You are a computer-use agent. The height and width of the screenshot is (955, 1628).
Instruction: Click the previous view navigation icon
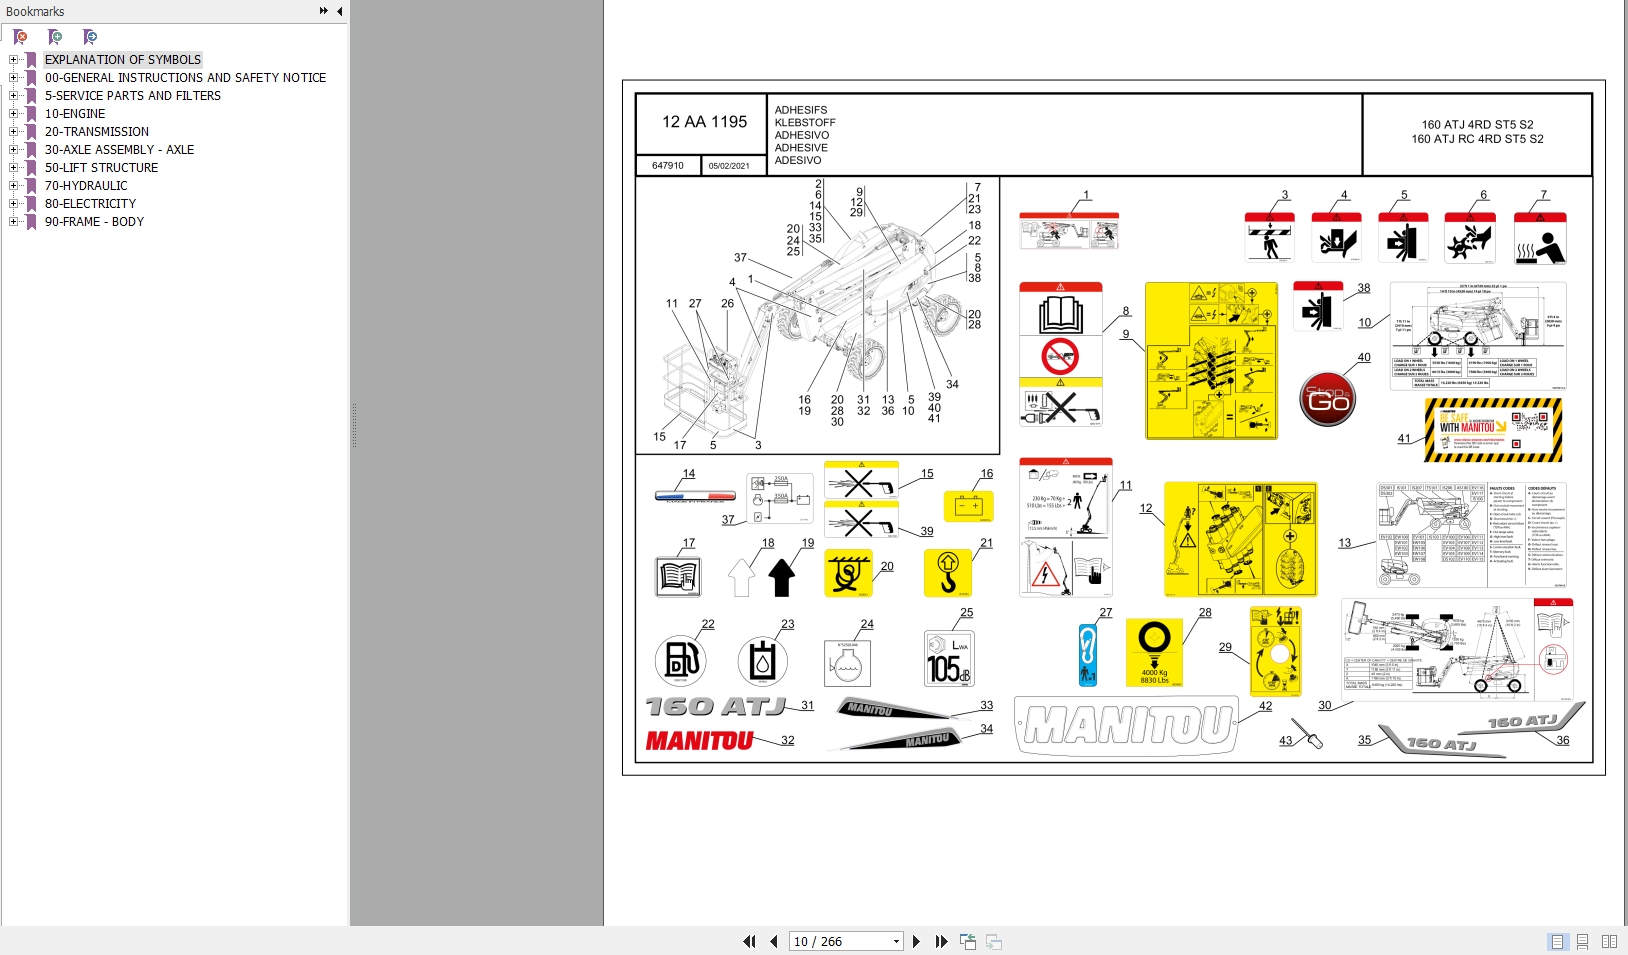pyautogui.click(x=968, y=942)
